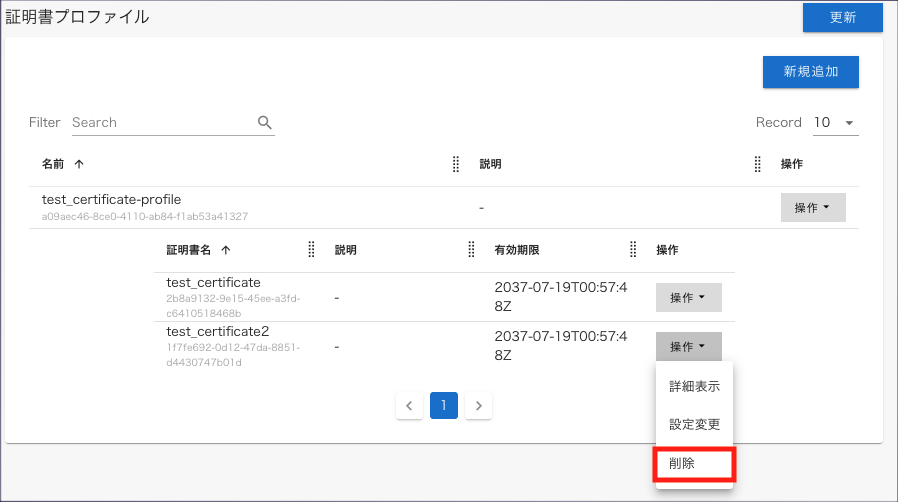Image resolution: width=898 pixels, height=502 pixels.
Task: Click the 新規追加 button
Action: click(810, 72)
